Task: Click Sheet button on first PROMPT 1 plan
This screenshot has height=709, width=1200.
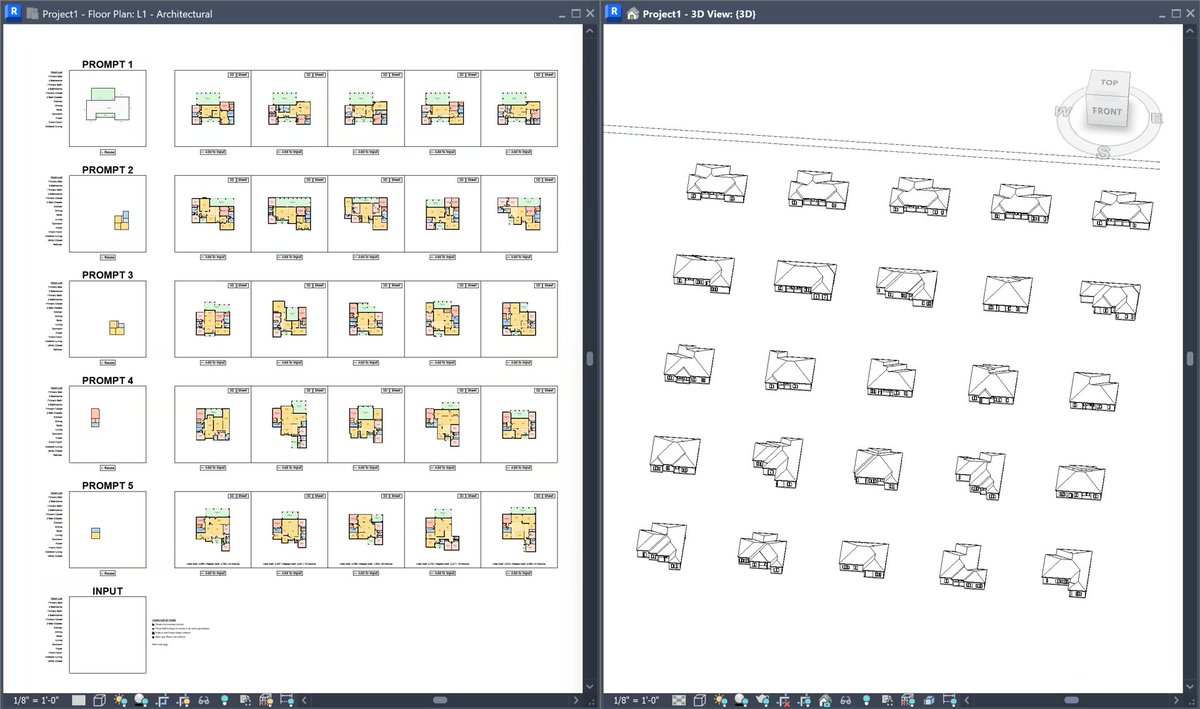Action: point(241,75)
